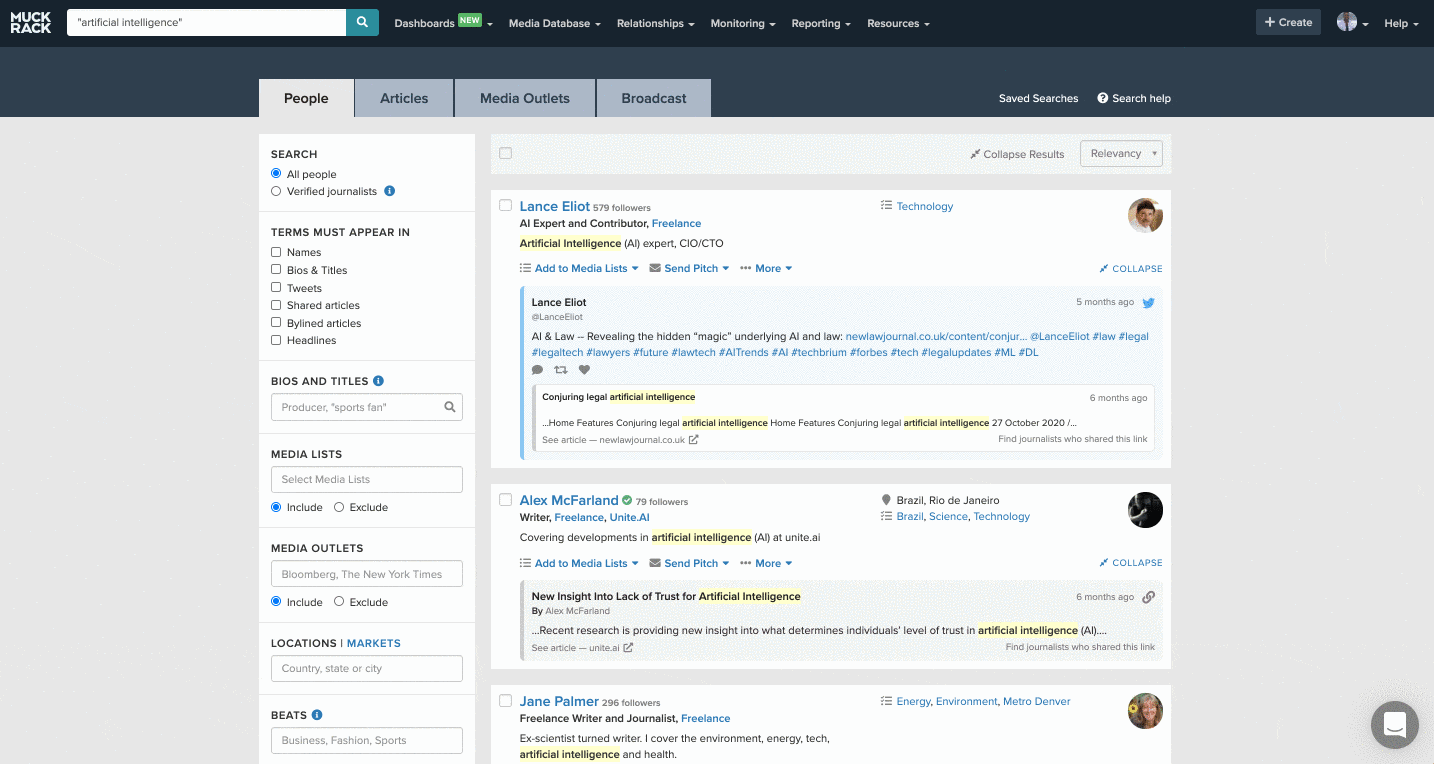Click the Twitter bird icon on Lance Eliot's tweet
Image resolution: width=1434 pixels, height=764 pixels.
1149,303
